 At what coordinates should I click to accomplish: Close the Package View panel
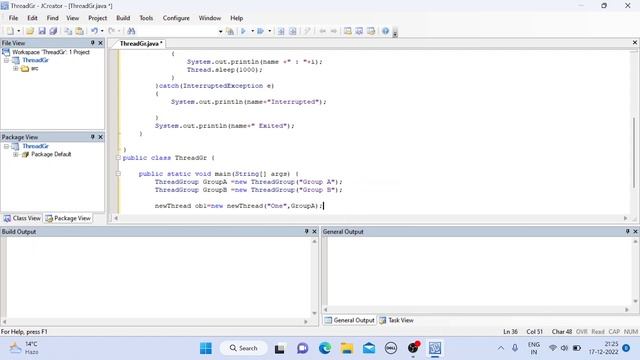[x=100, y=137]
